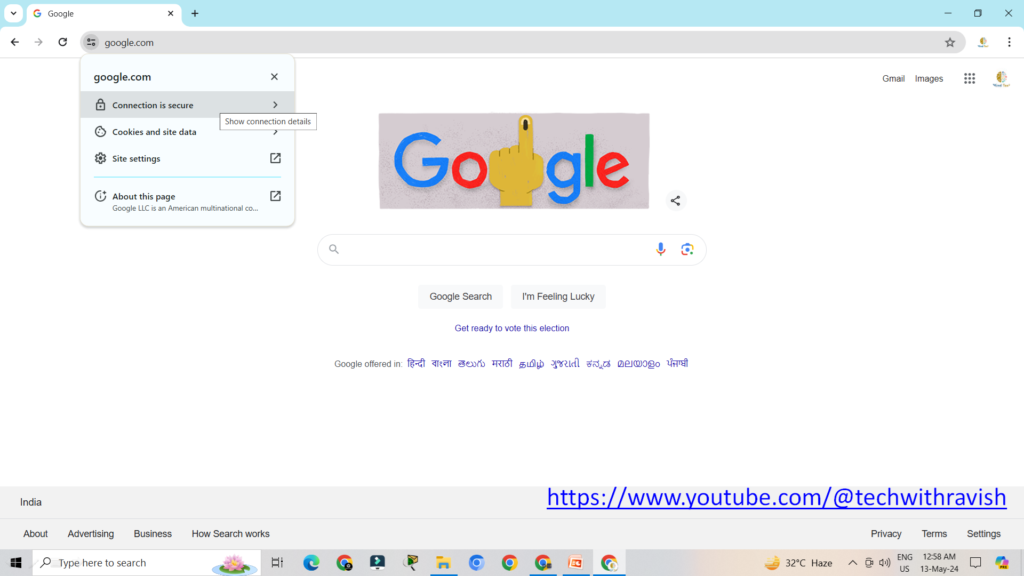Click the share doodle icon
This screenshot has height=576, width=1024.
(x=675, y=201)
